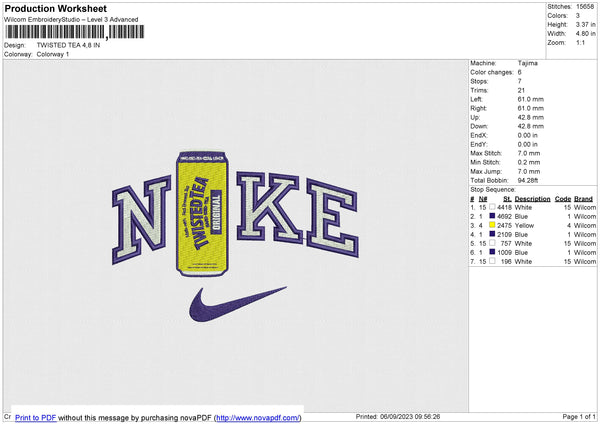Screen dimensions: 600x424
Task: Click the EndX label
Action: point(479,135)
